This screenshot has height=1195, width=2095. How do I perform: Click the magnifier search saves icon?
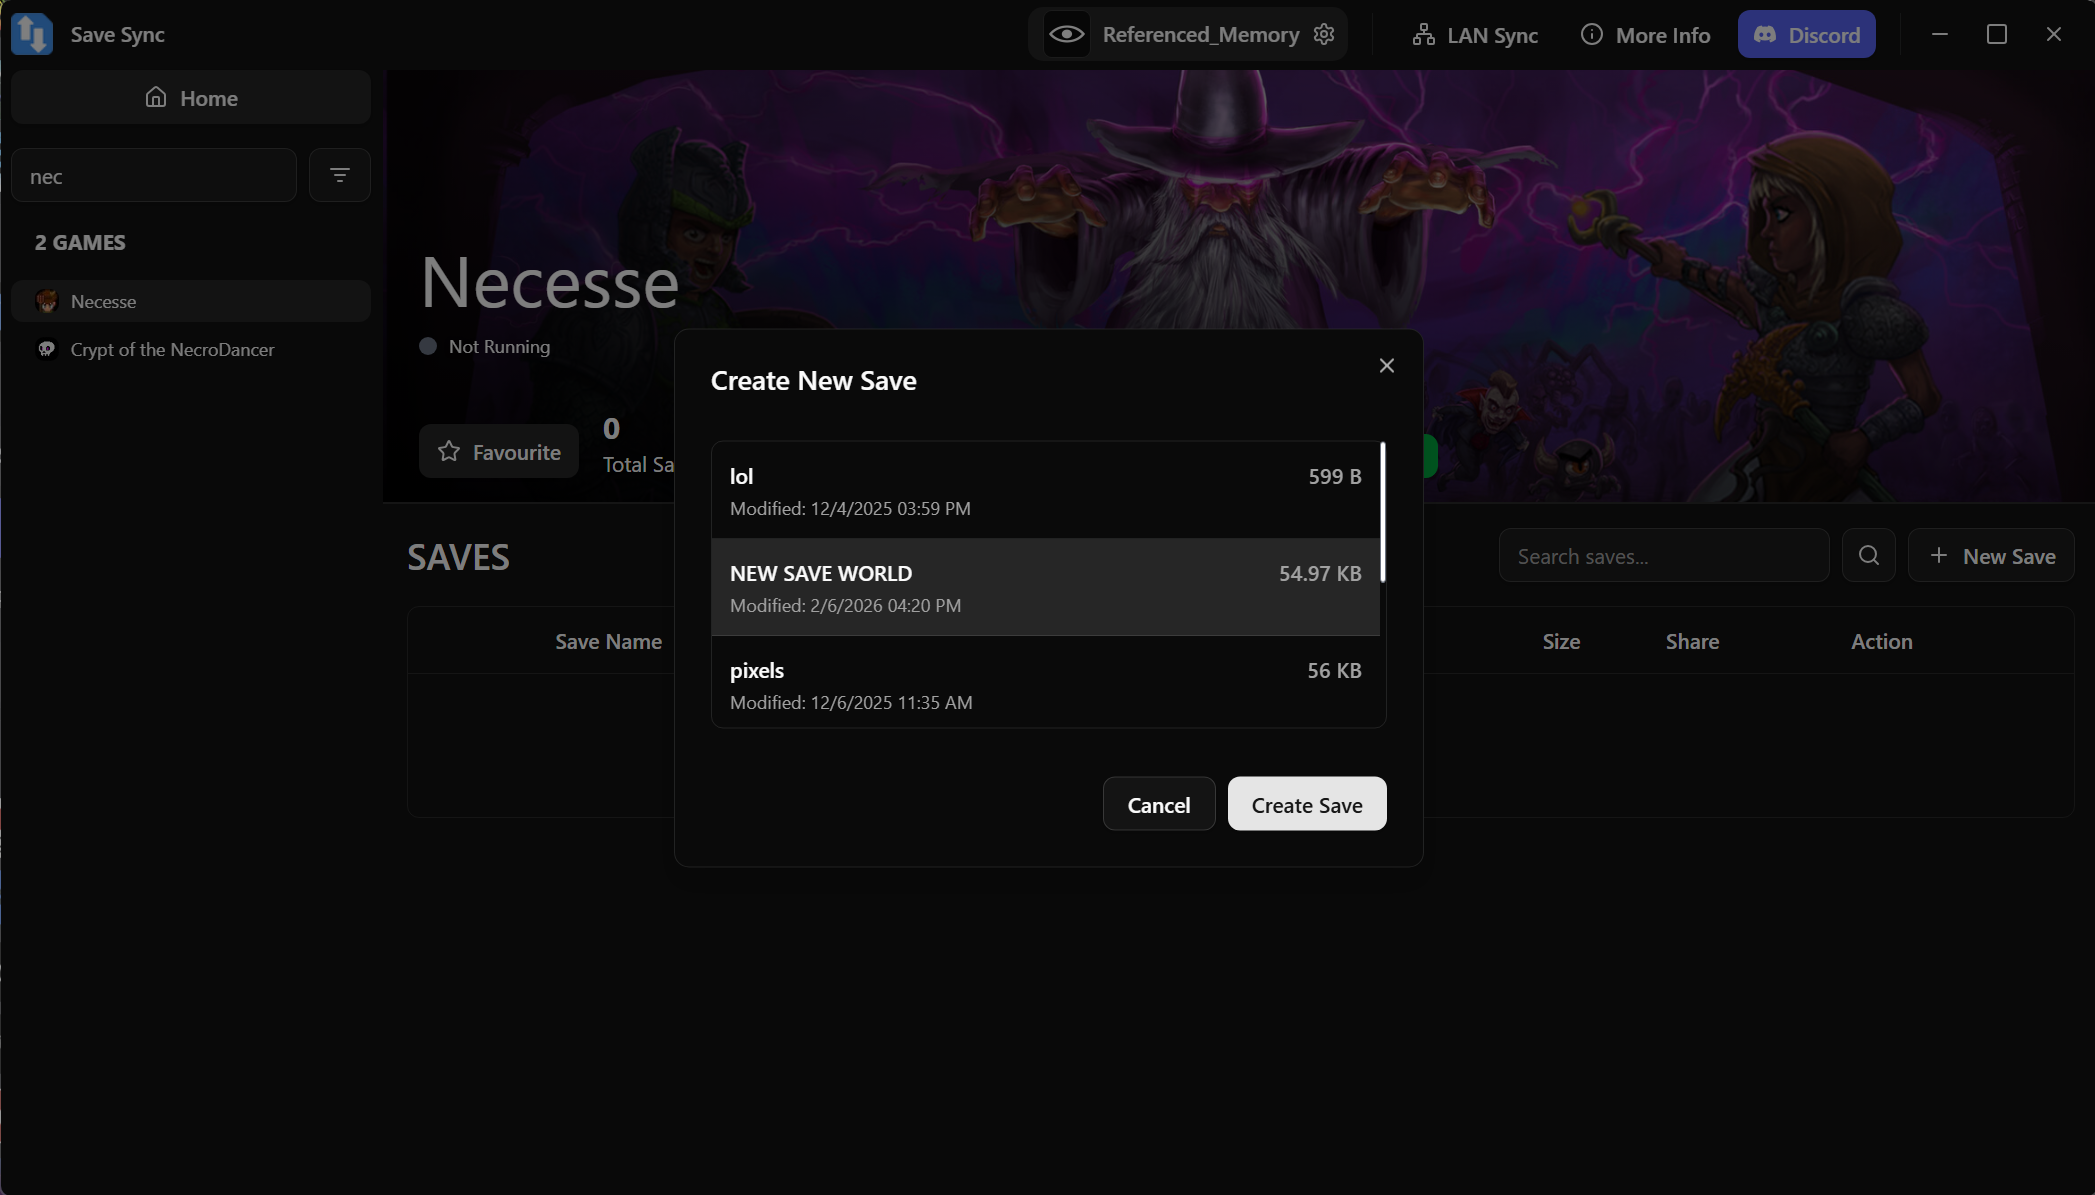[1868, 555]
